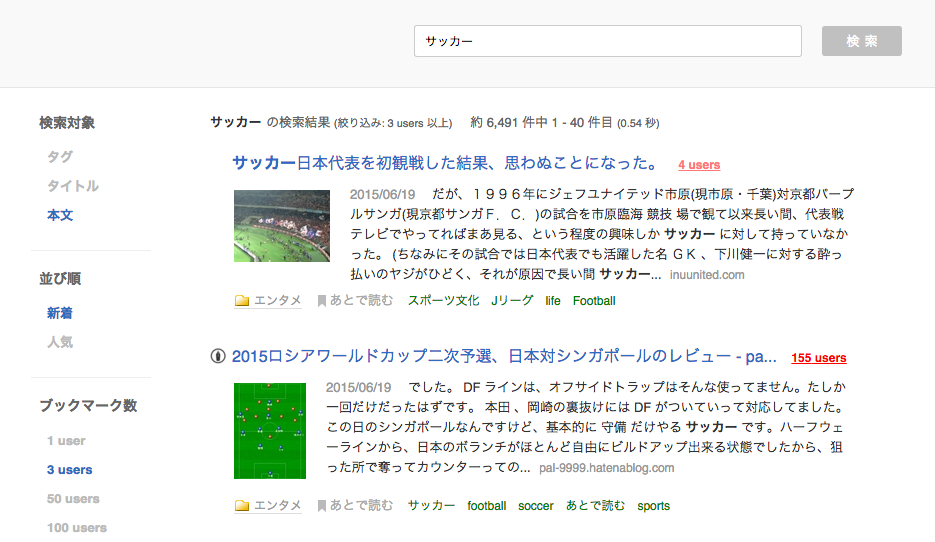Click bookmark flag icon in the inuunited.com result
This screenshot has width=935, height=542.
click(x=321, y=301)
